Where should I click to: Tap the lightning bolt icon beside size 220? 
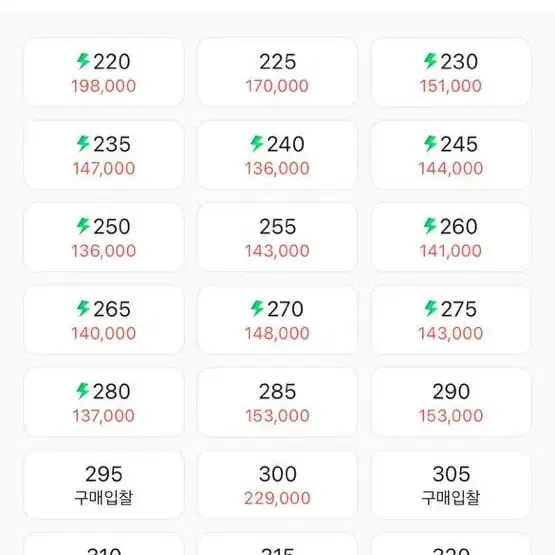tap(84, 61)
